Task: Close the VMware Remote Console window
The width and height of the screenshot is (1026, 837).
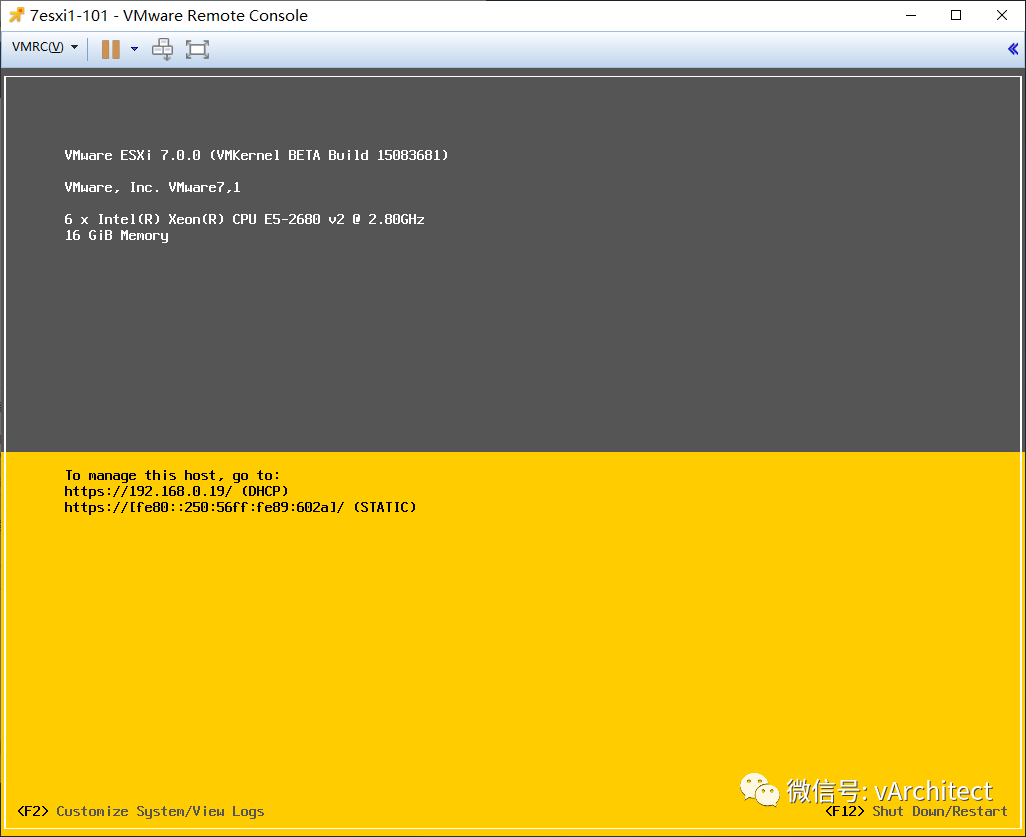Action: tap(1002, 15)
